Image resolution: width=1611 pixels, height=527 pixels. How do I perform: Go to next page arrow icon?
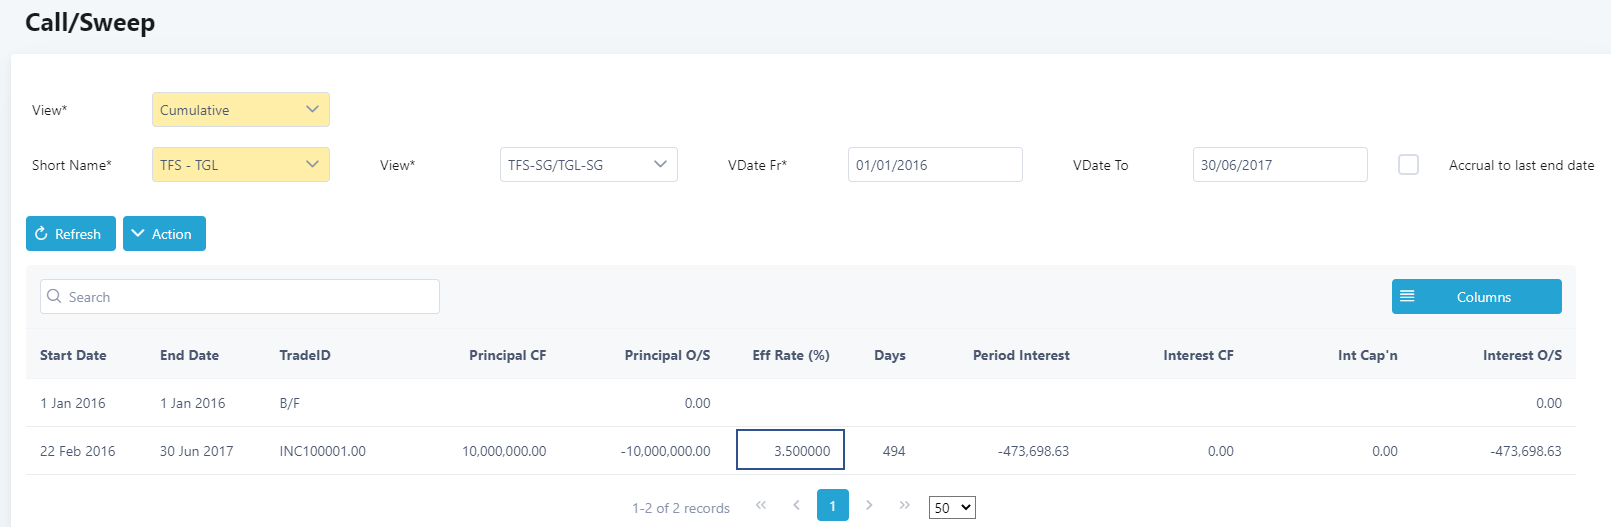click(869, 505)
